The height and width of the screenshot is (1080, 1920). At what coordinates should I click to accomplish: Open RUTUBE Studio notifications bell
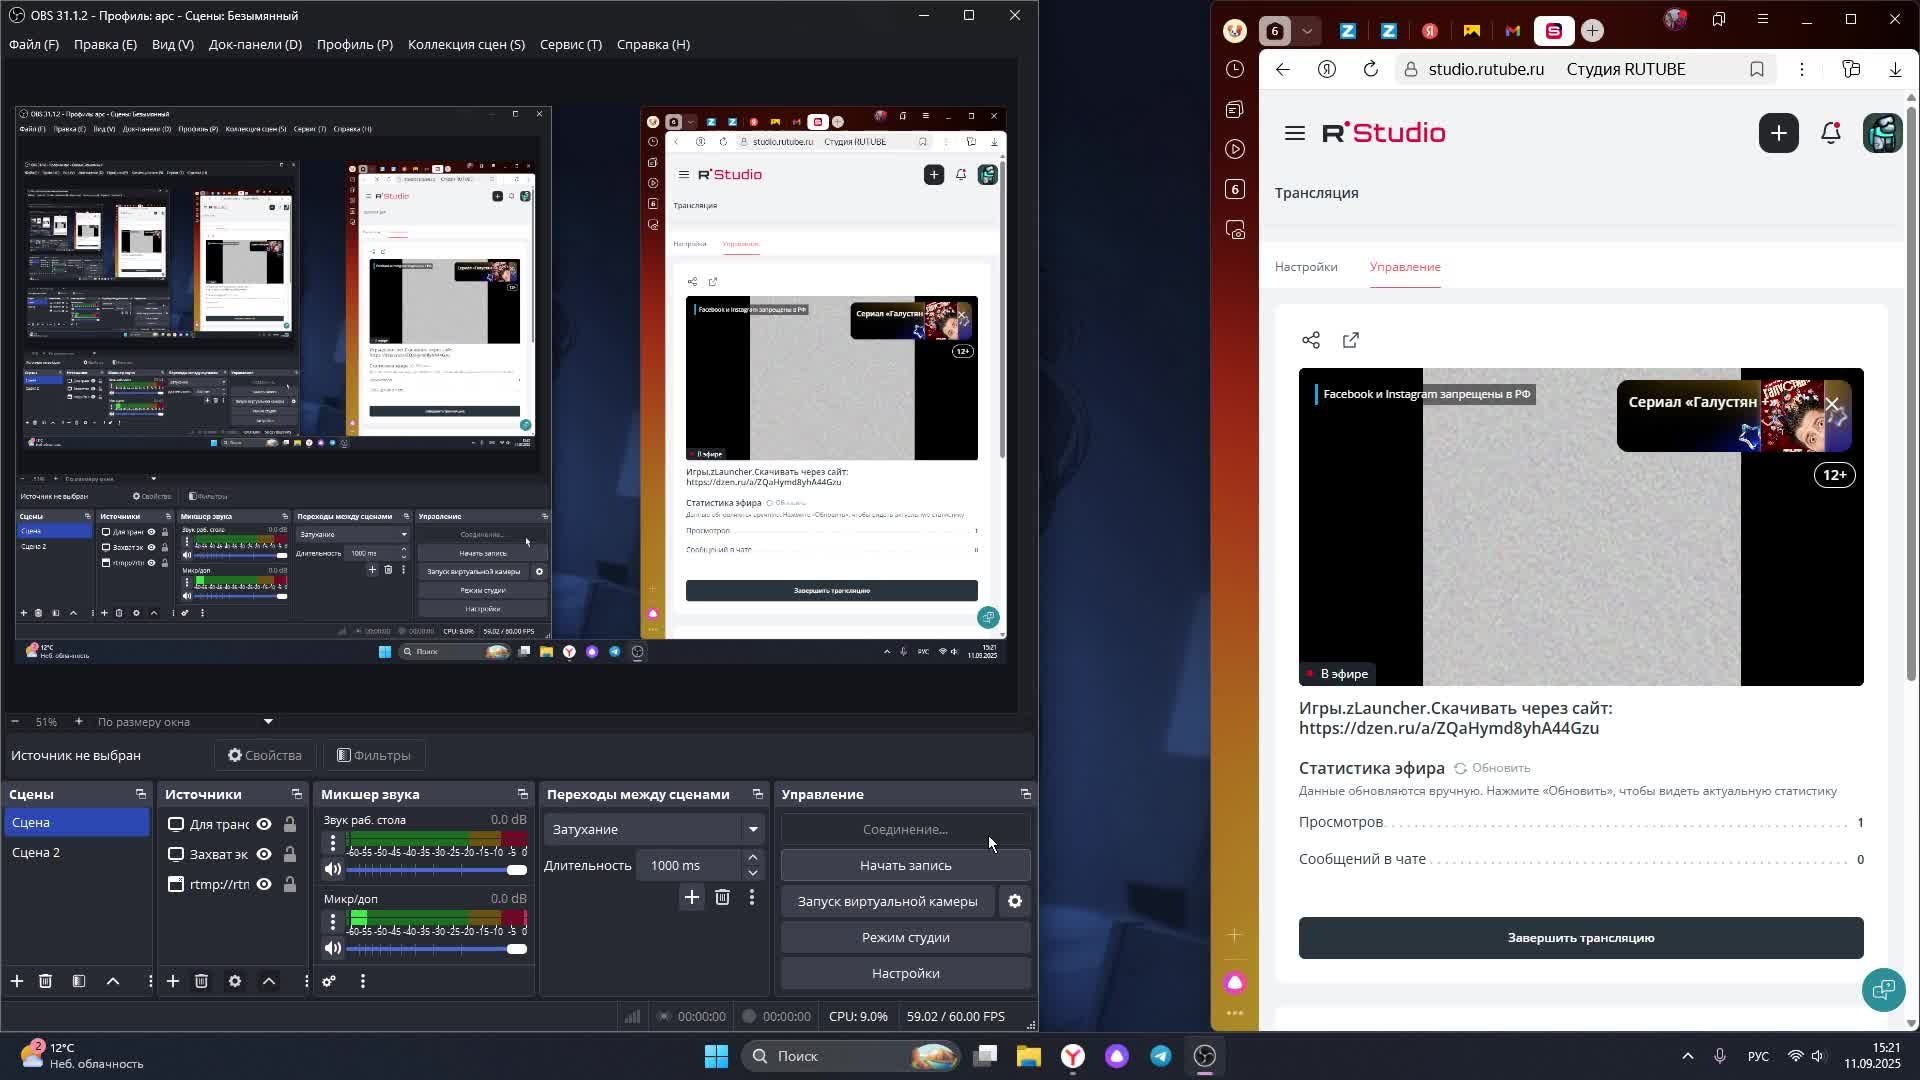coord(1831,133)
